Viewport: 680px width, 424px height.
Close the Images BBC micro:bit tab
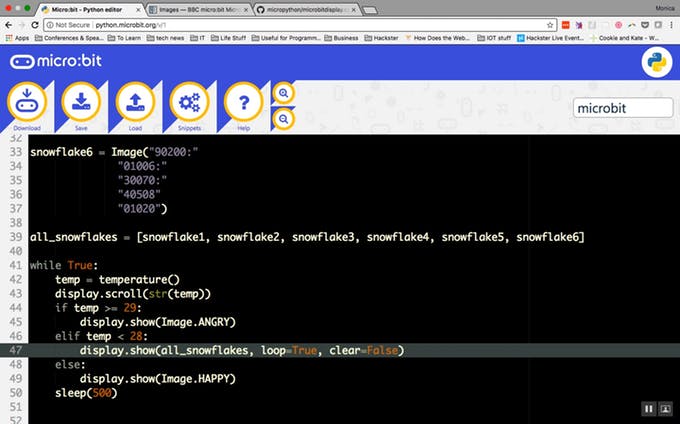tap(246, 10)
